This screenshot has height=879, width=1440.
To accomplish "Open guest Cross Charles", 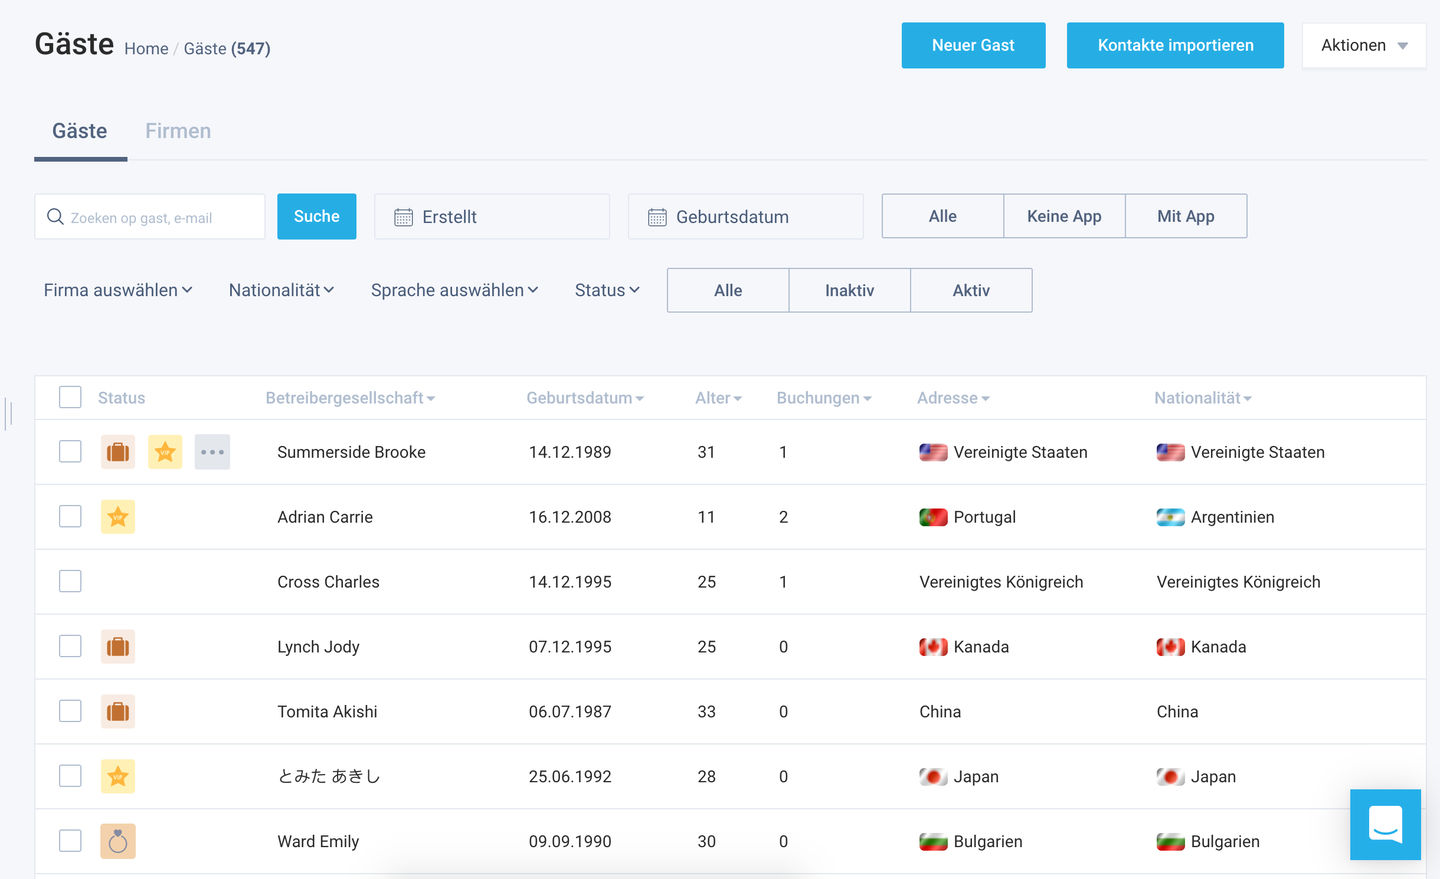I will (328, 582).
